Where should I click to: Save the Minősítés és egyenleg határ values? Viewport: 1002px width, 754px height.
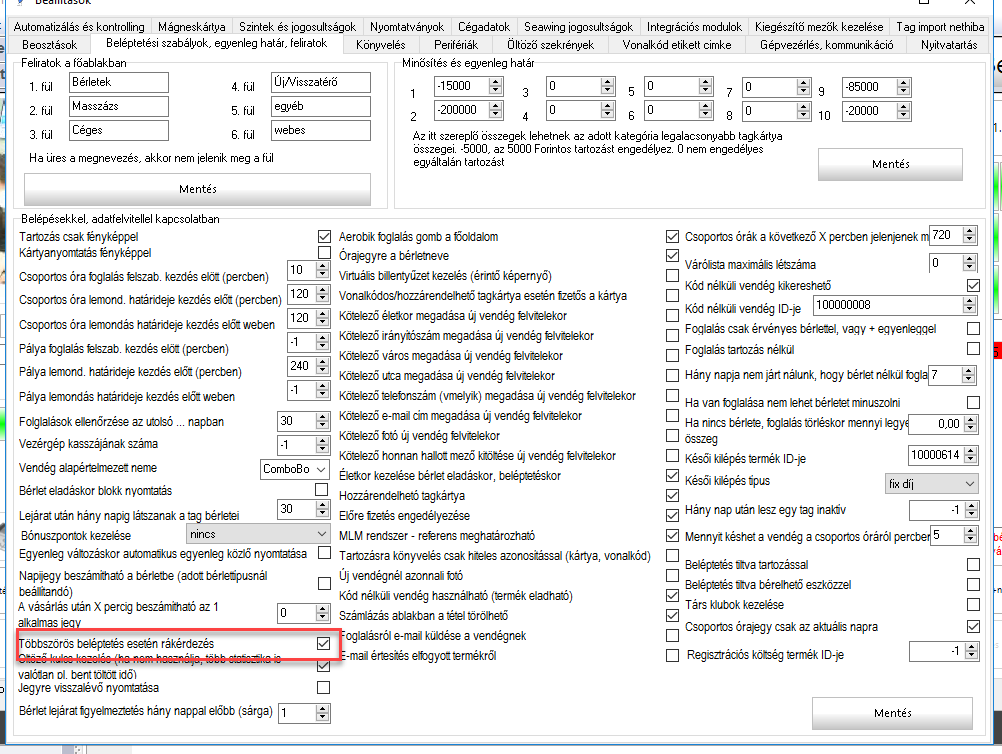tap(890, 164)
